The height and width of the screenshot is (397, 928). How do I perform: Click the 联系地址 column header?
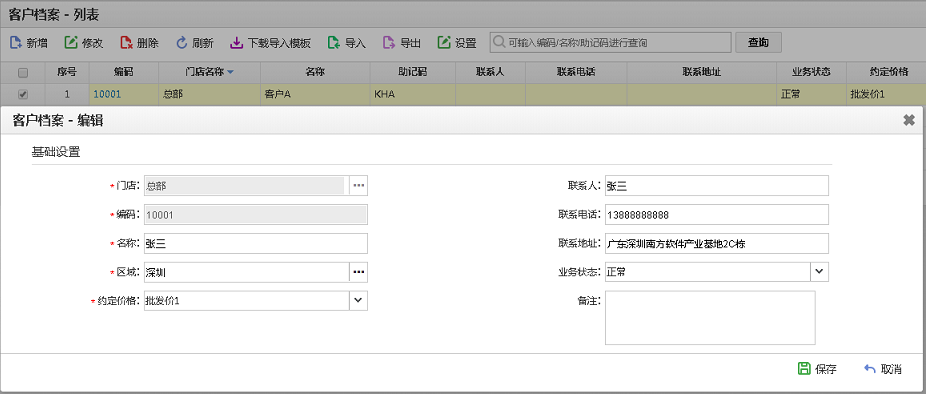[701, 72]
